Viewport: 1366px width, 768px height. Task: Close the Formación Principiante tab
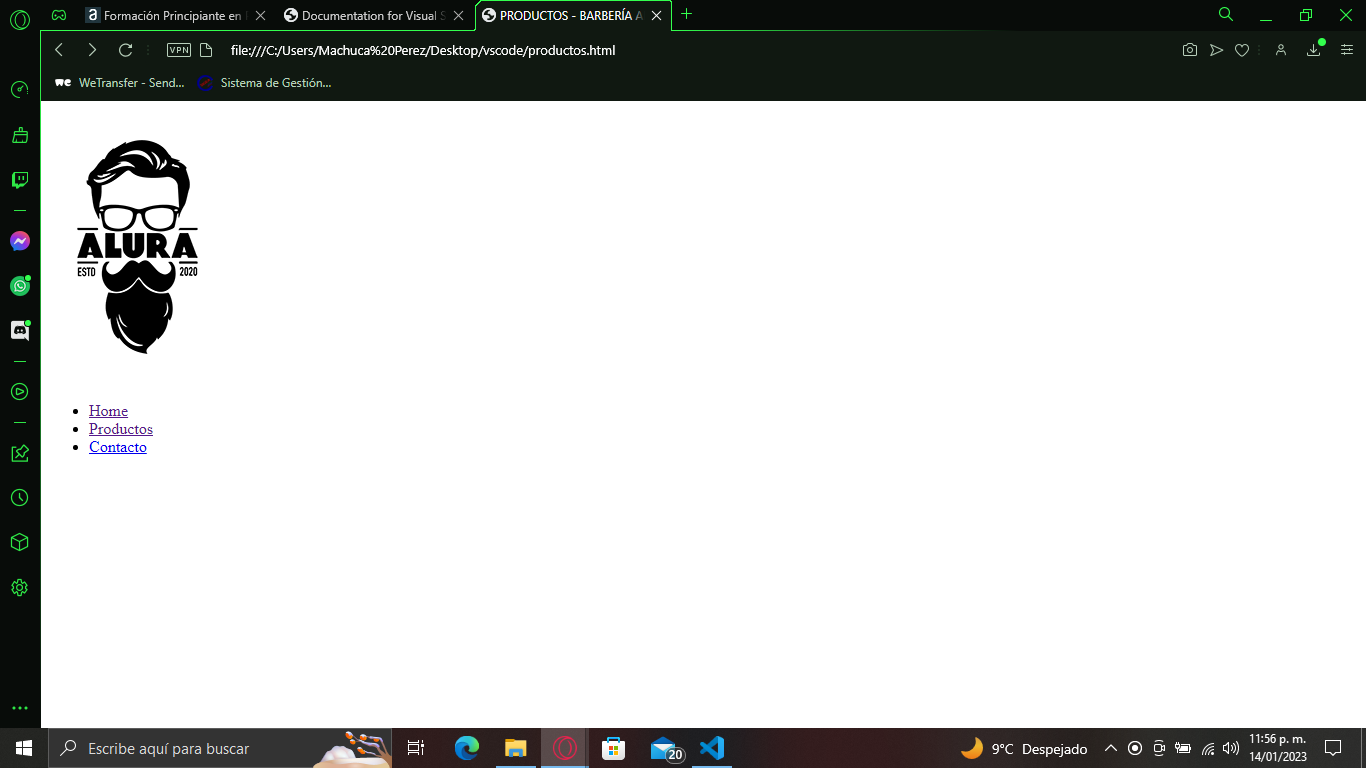(260, 15)
